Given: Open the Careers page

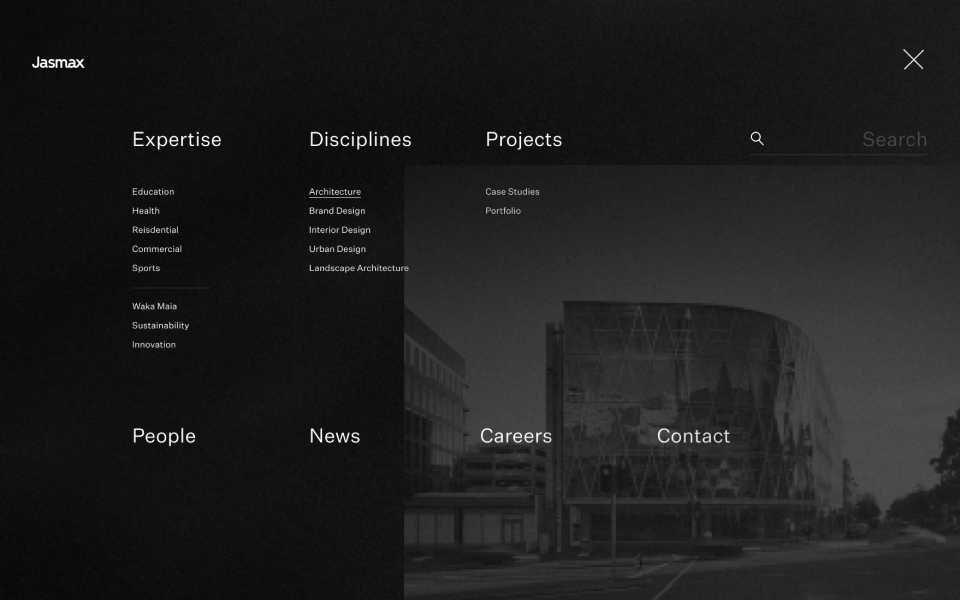Looking at the screenshot, I should tap(516, 436).
